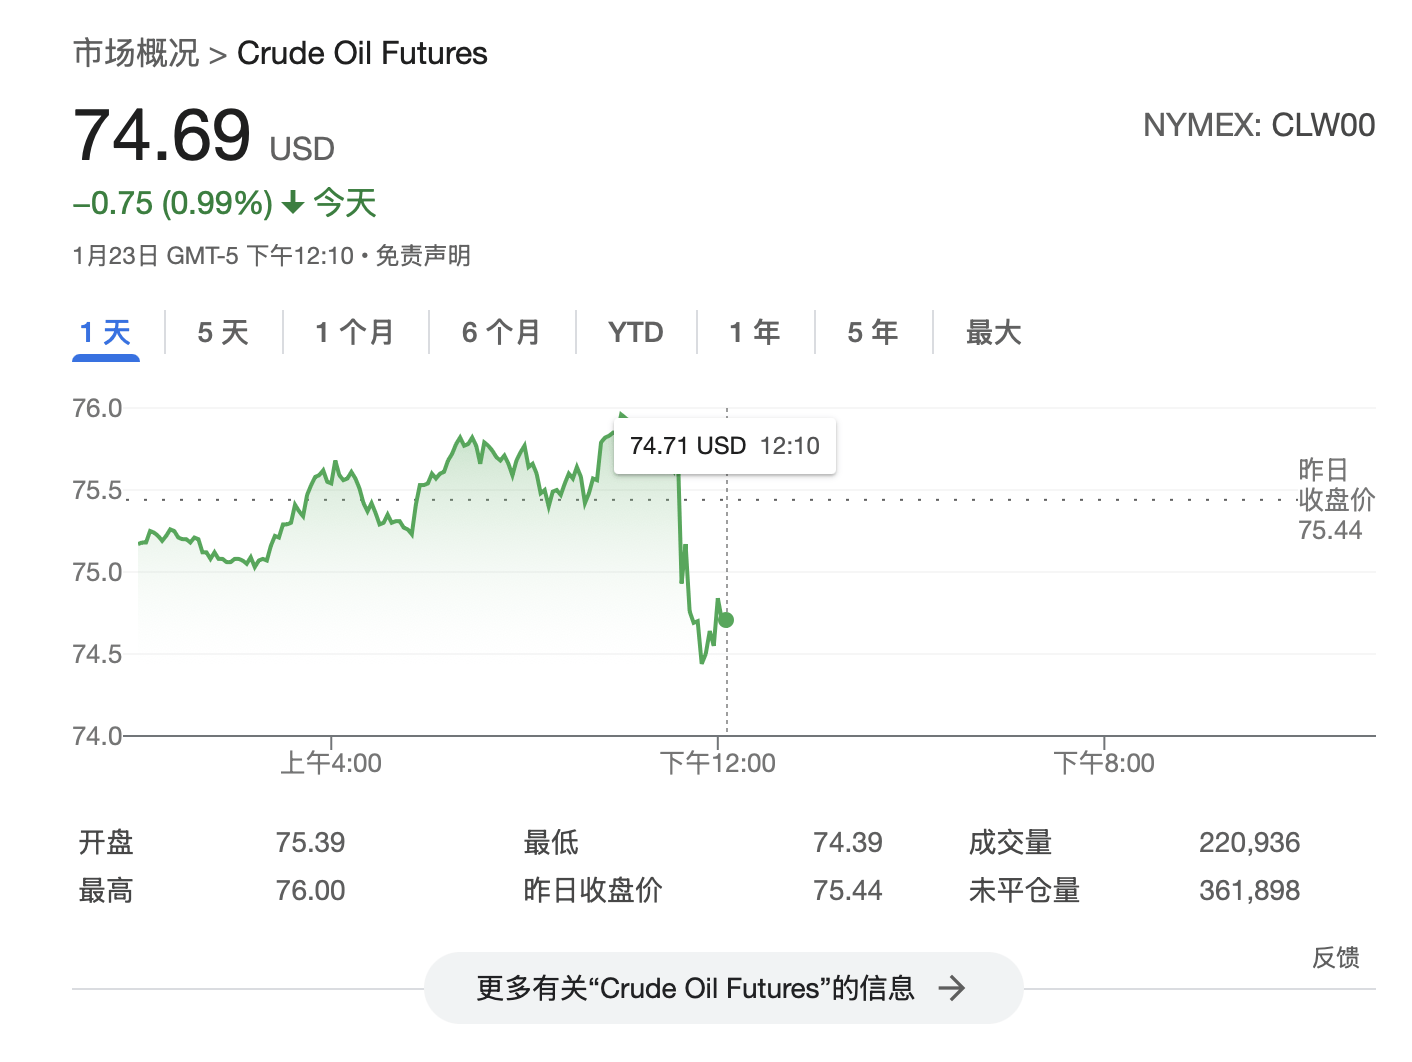Reselect the 1天 time range
This screenshot has width=1412, height=1062.
[105, 332]
